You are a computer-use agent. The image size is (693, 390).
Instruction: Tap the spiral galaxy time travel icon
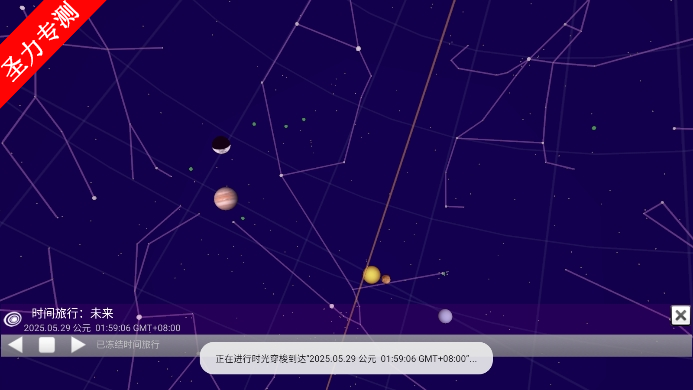pos(13,319)
